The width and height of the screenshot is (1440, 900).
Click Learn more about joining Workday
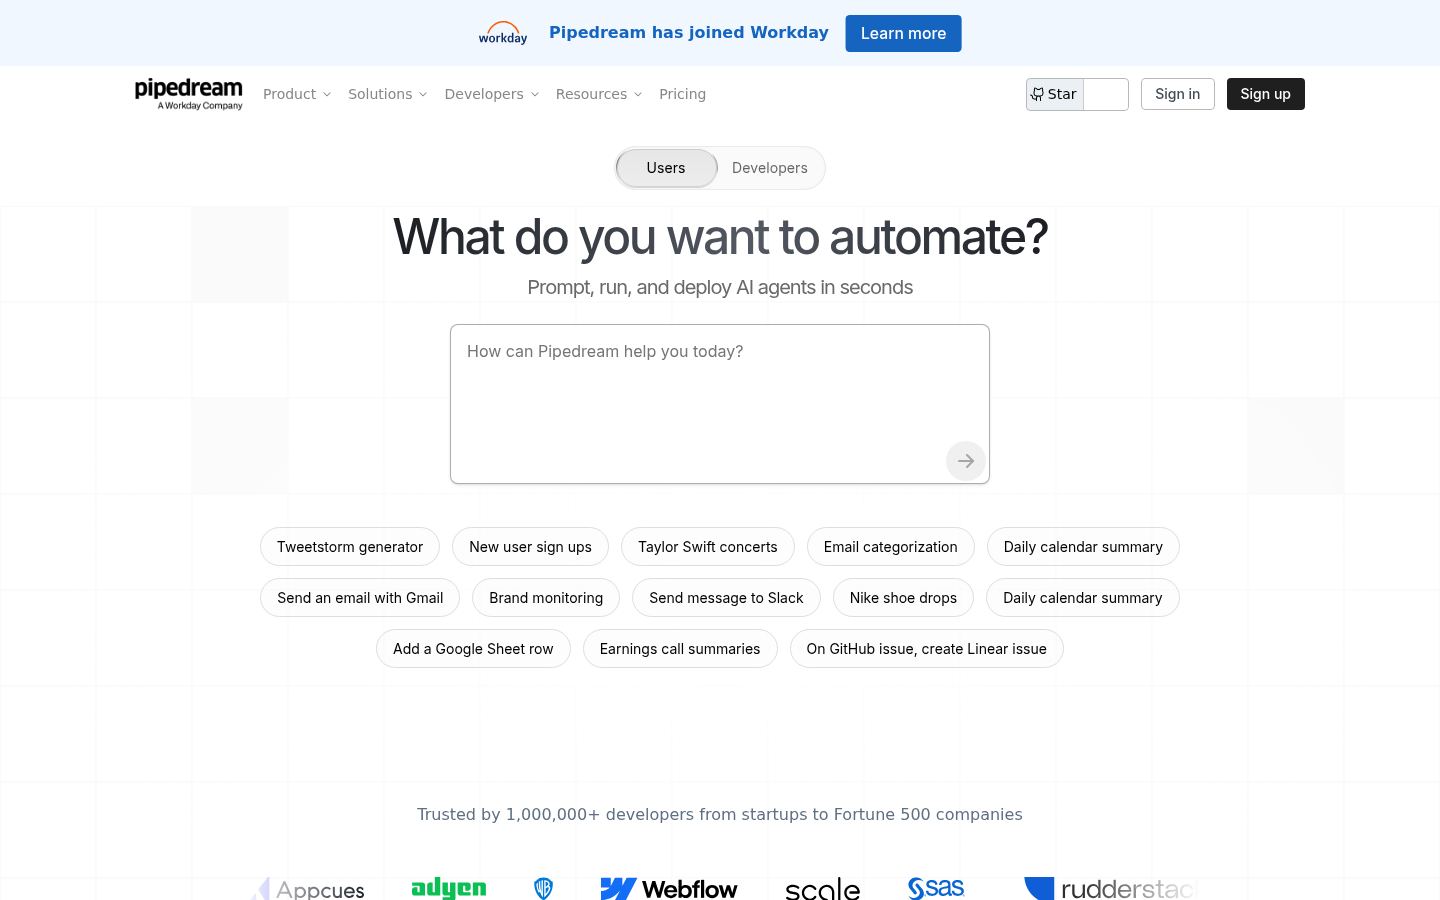pyautogui.click(x=903, y=33)
